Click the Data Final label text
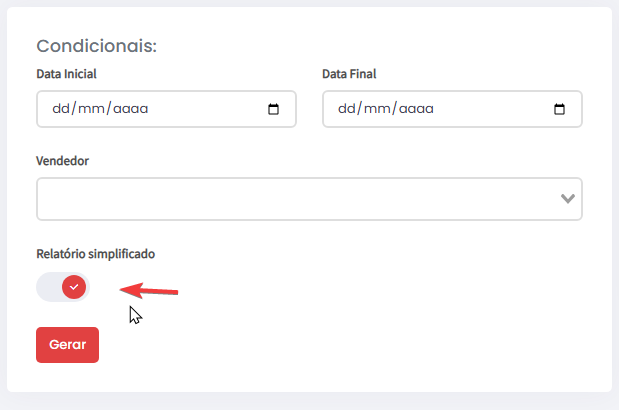 [x=349, y=74]
